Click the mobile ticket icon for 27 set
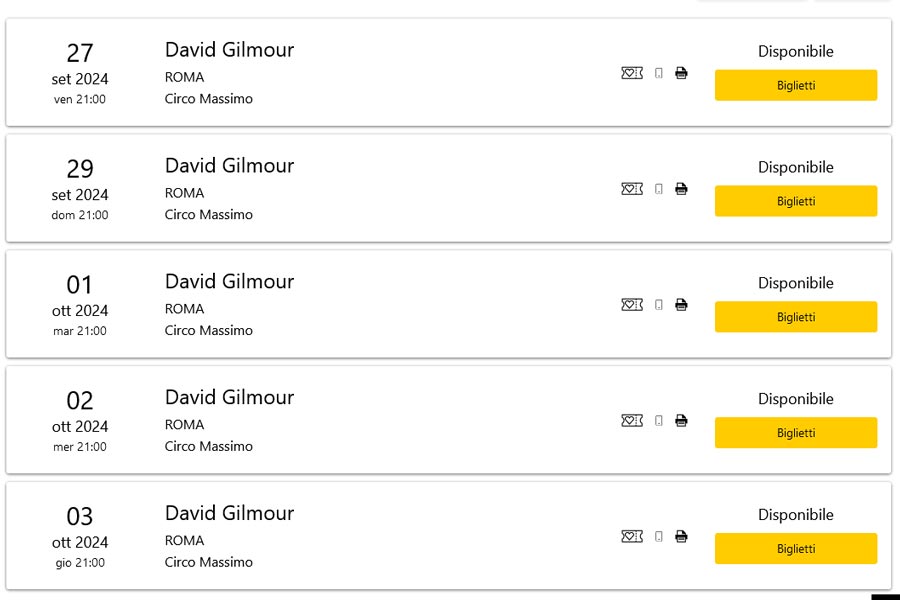 click(x=658, y=73)
